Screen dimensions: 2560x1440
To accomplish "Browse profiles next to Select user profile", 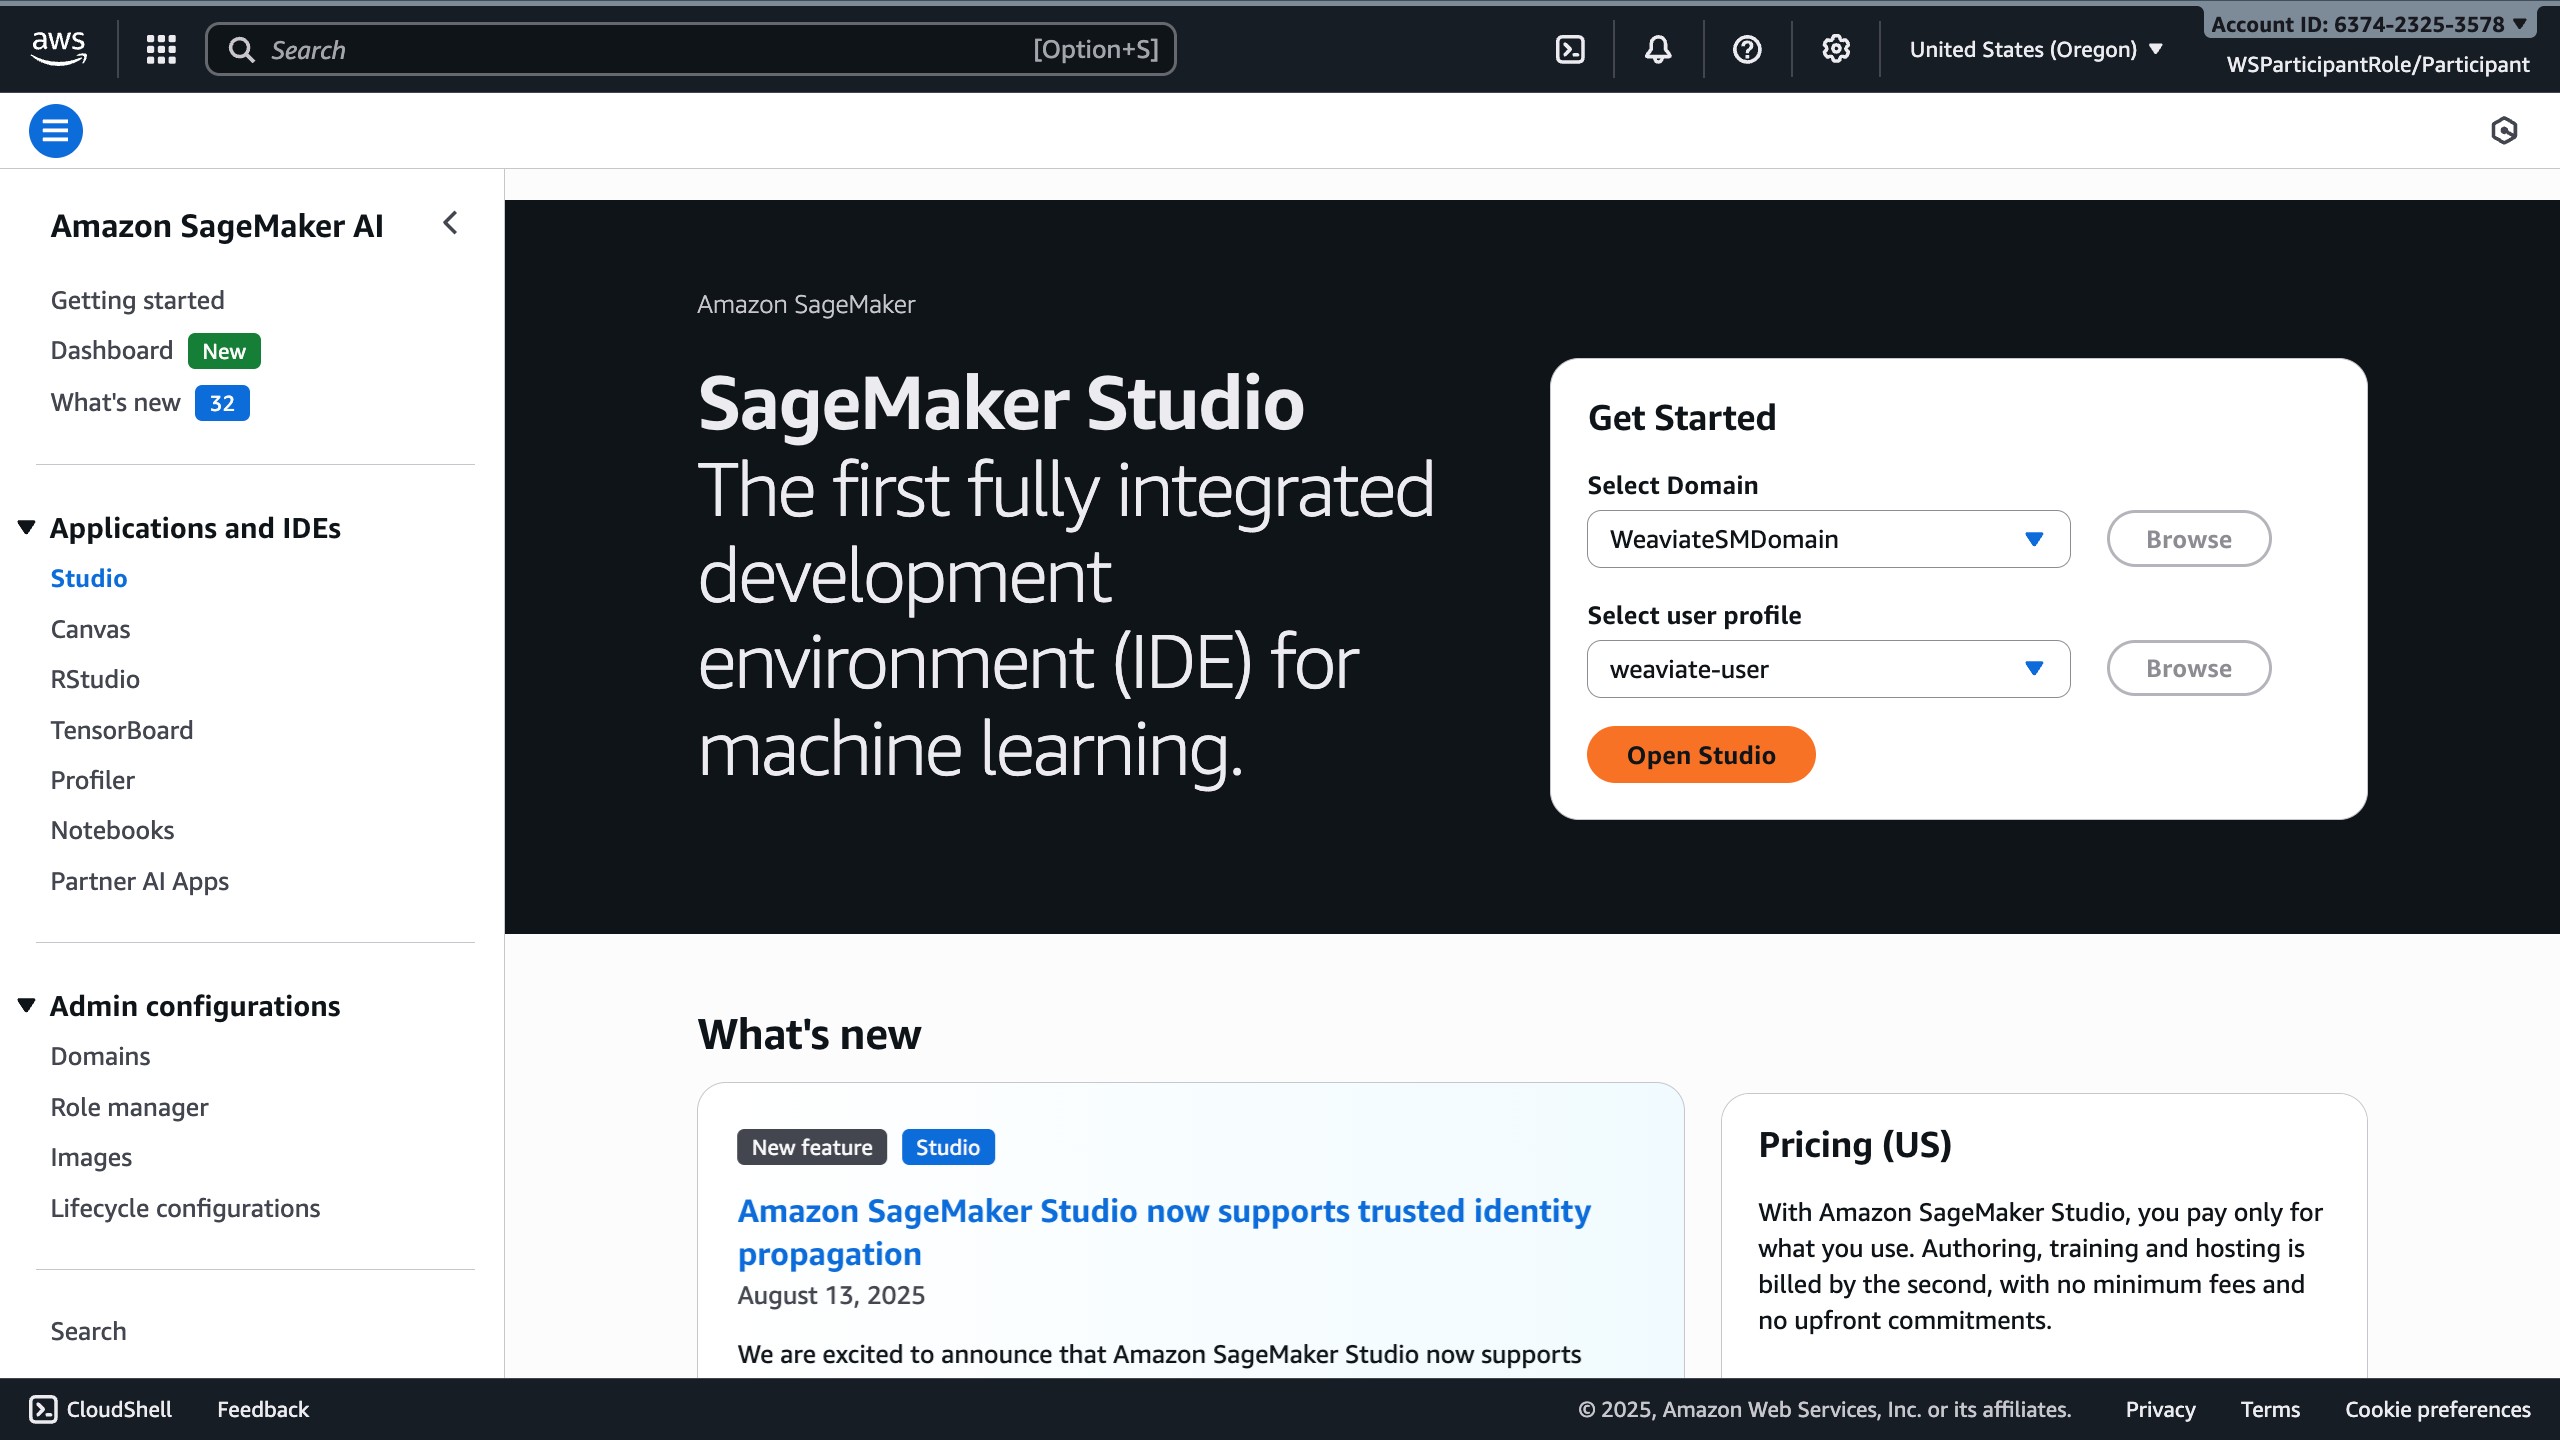I will [2189, 668].
